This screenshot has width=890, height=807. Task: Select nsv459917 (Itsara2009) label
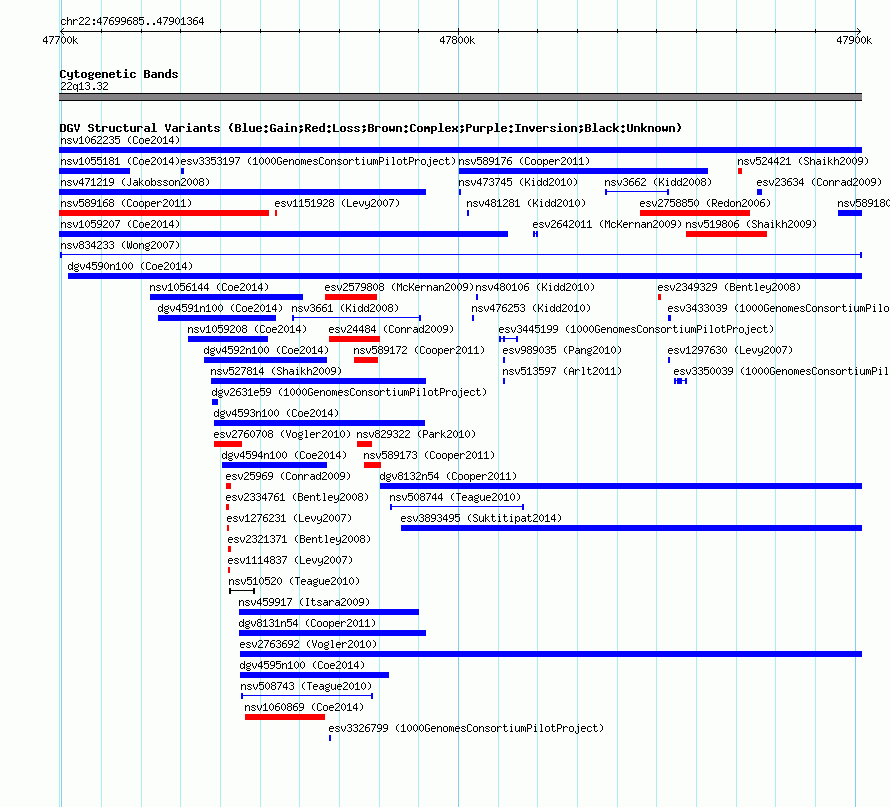(x=304, y=602)
